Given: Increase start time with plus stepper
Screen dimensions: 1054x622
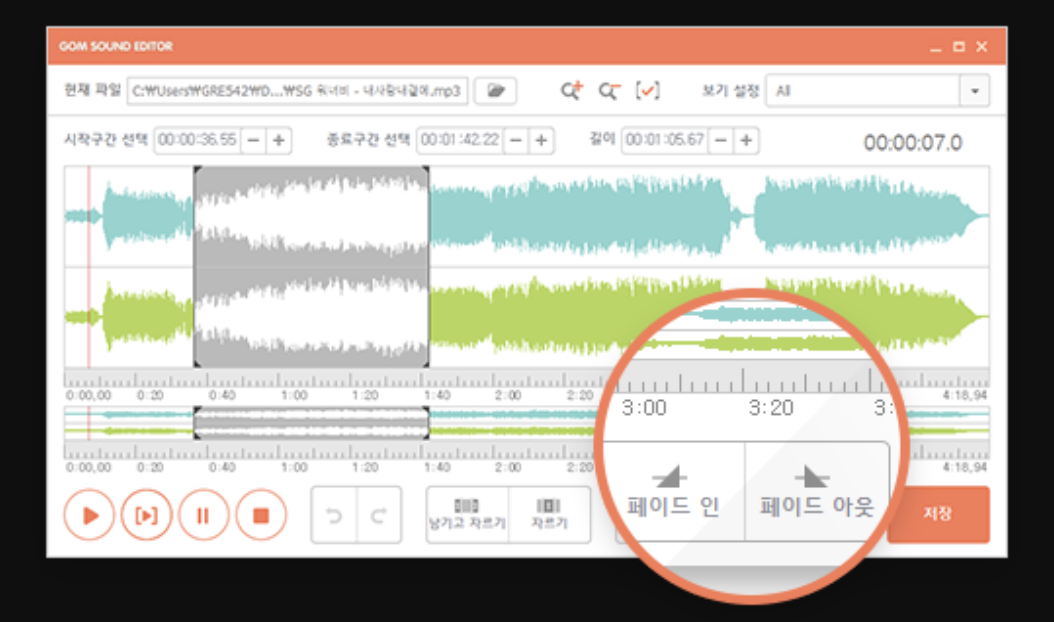Looking at the screenshot, I should pyautogui.click(x=276, y=140).
